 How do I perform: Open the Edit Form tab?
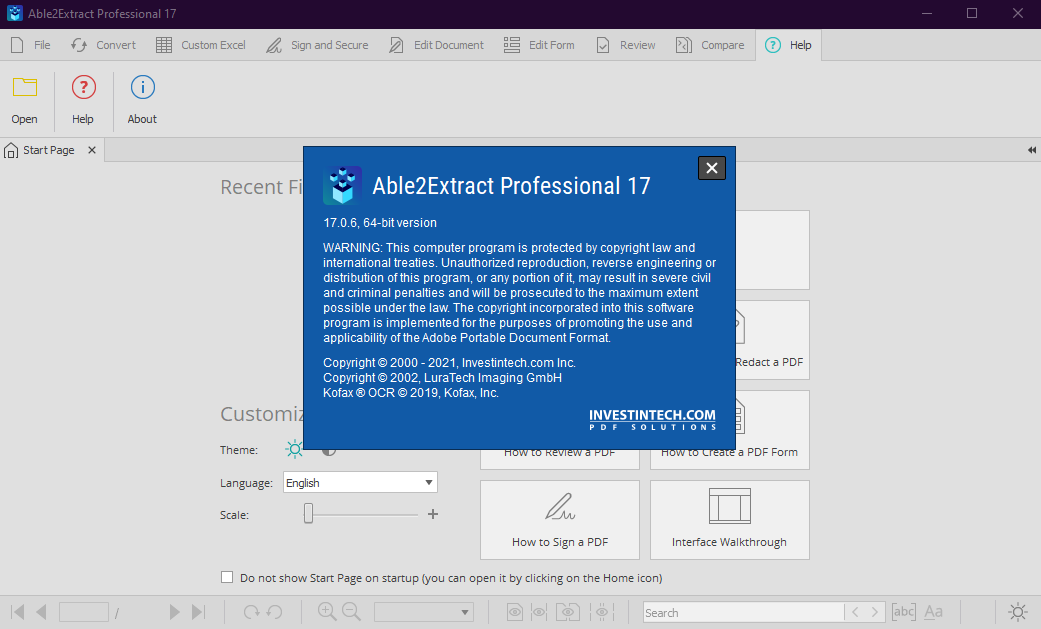click(539, 45)
